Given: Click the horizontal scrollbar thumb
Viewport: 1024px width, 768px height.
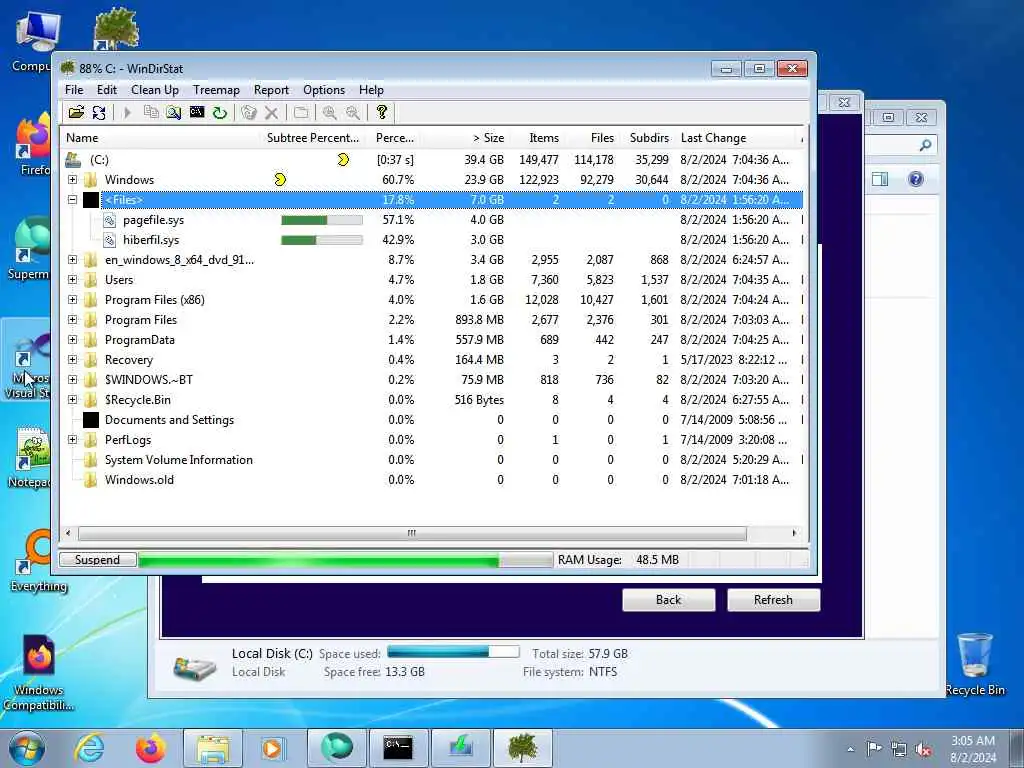Looking at the screenshot, I should coord(412,533).
